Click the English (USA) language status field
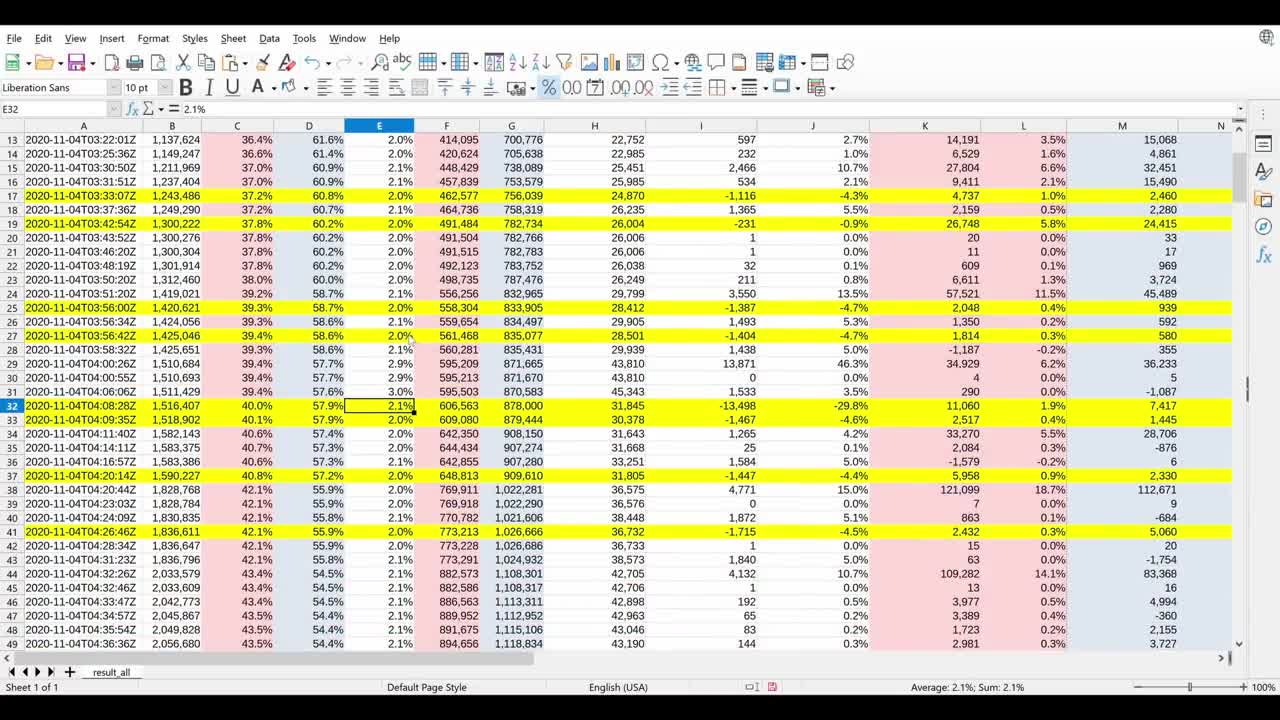The height and width of the screenshot is (720, 1280). pyautogui.click(x=618, y=687)
